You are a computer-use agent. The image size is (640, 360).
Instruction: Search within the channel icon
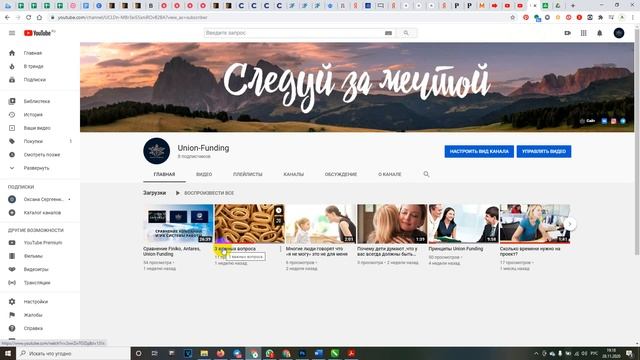(427, 174)
